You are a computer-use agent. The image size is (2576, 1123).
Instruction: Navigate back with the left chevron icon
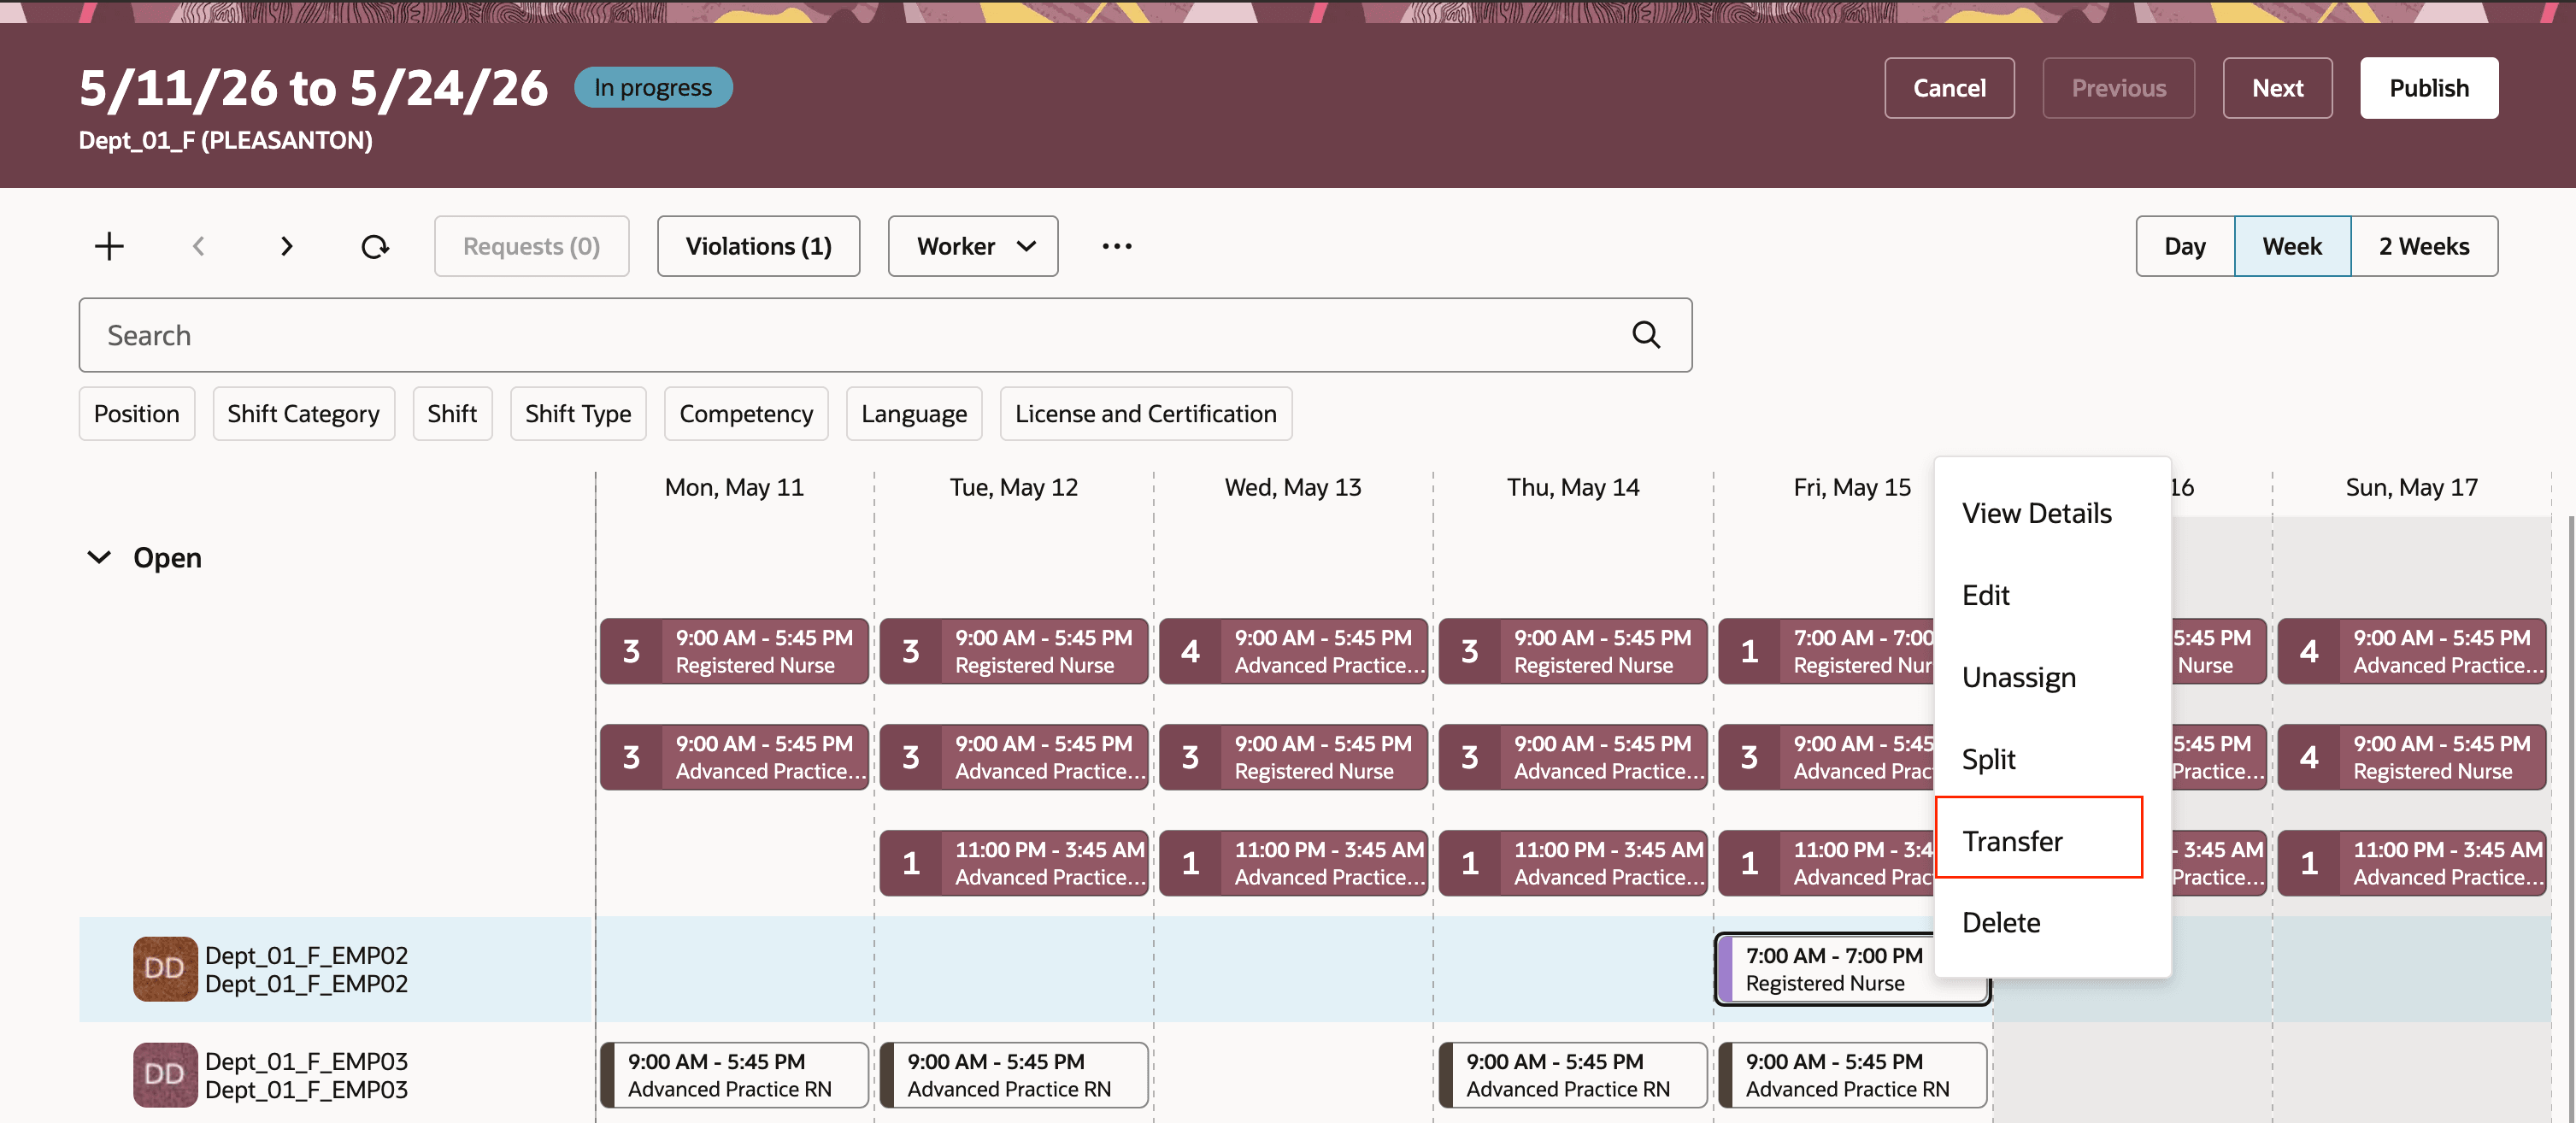pos(199,246)
